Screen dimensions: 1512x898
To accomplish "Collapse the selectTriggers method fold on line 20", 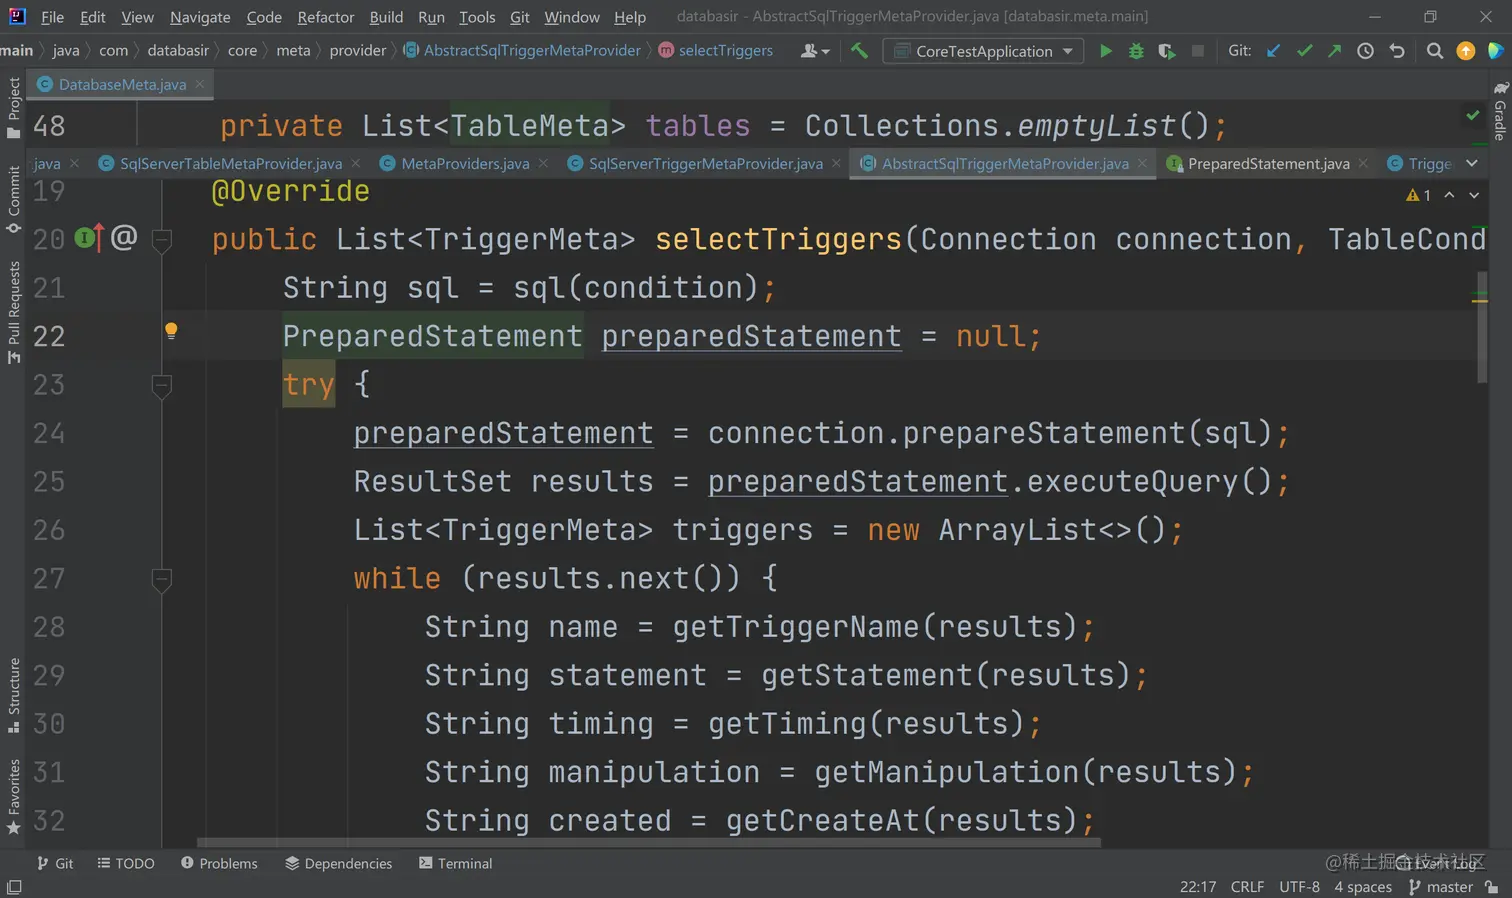I will (x=161, y=239).
